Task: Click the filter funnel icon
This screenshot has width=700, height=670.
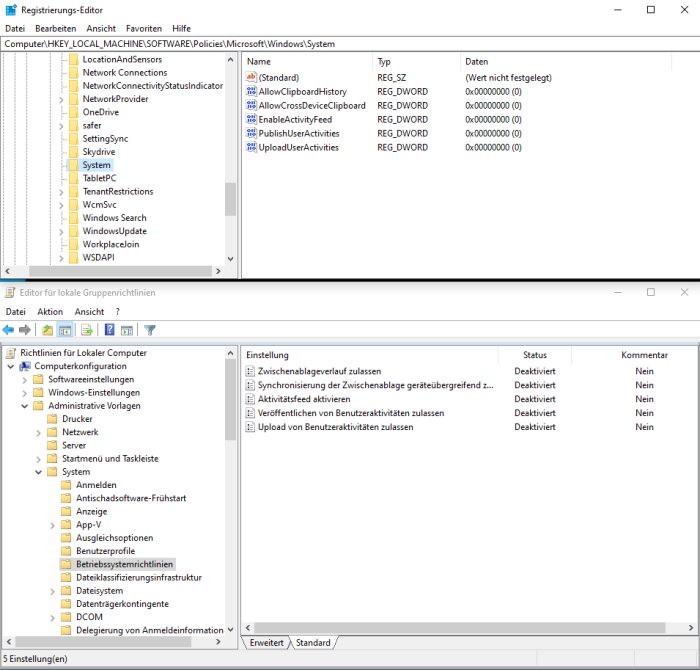Action: point(150,330)
